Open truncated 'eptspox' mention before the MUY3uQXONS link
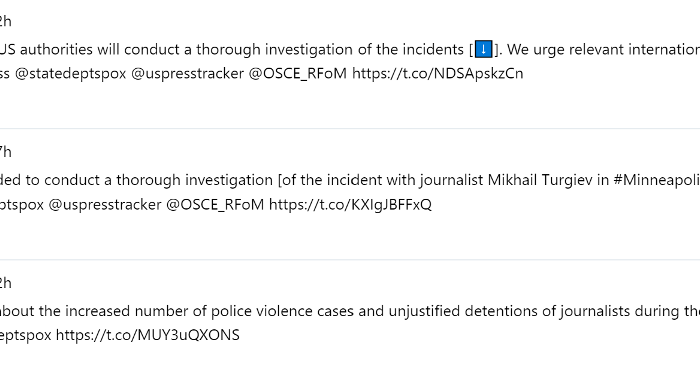The height and width of the screenshot is (382, 700). pos(25,335)
